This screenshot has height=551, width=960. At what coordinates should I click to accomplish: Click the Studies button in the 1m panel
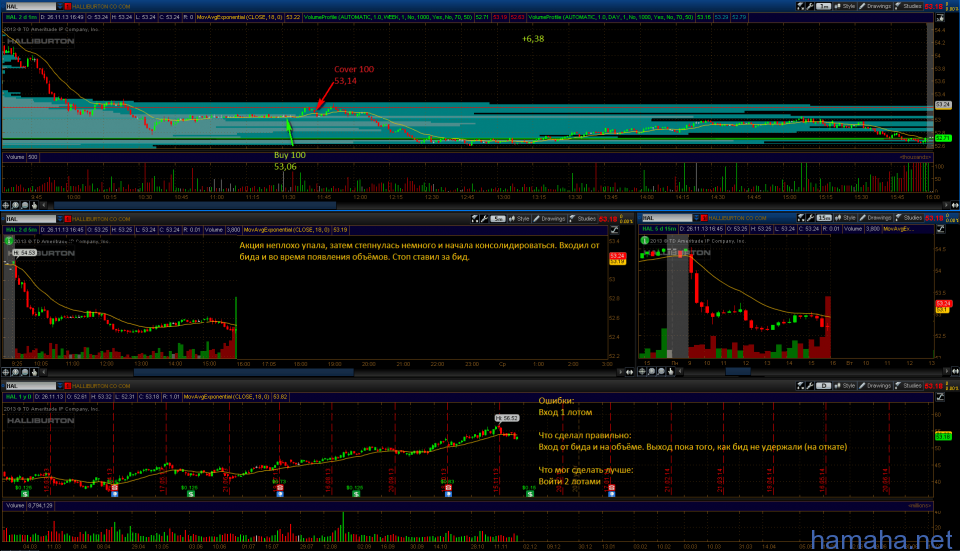click(909, 6)
